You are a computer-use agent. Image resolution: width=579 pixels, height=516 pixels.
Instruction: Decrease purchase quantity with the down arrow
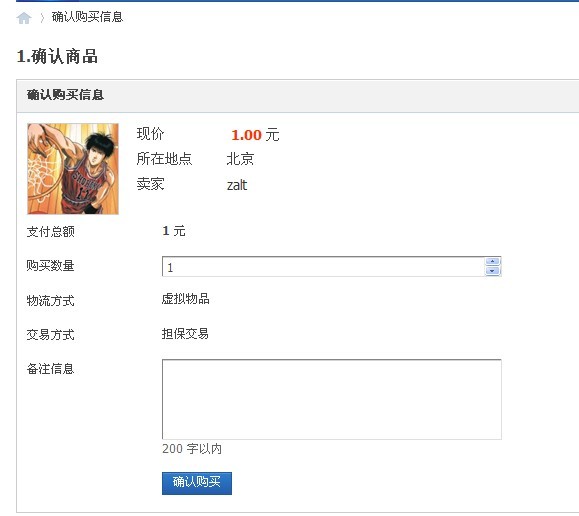pyautogui.click(x=492, y=271)
